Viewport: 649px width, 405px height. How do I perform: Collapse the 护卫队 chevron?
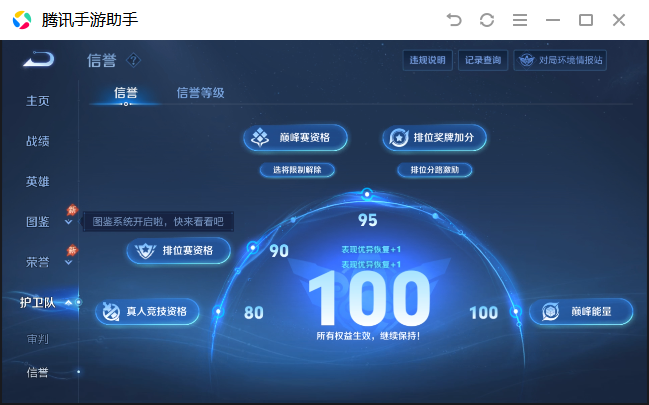69,303
